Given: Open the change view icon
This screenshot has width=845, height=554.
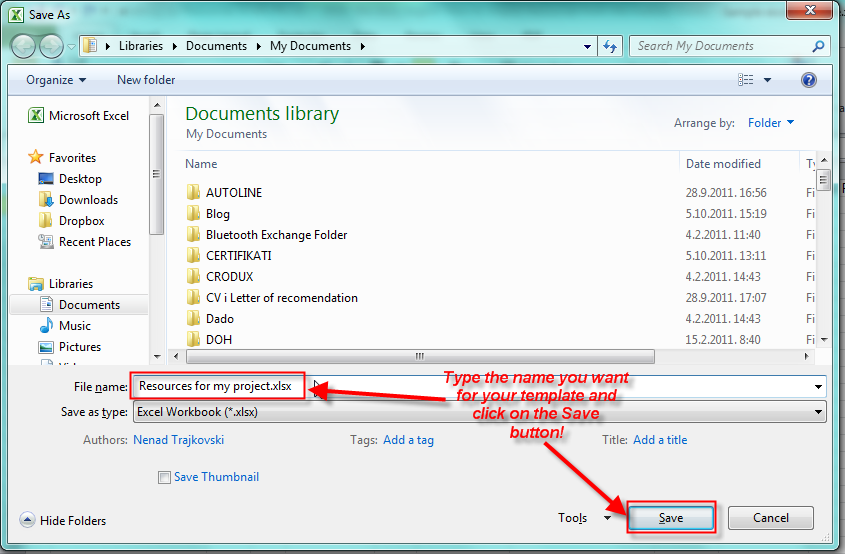Looking at the screenshot, I should (746, 80).
